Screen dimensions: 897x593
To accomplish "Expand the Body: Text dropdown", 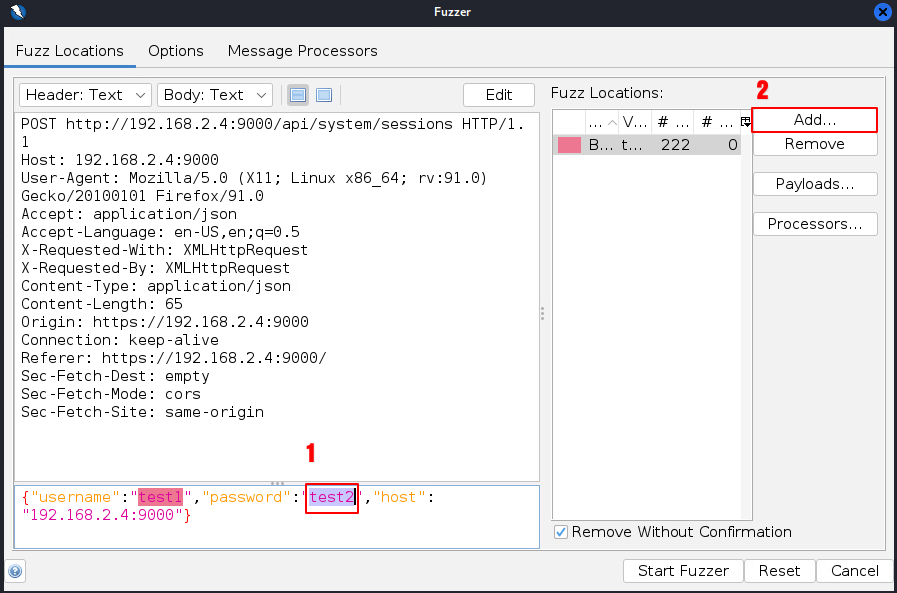I will click(214, 95).
